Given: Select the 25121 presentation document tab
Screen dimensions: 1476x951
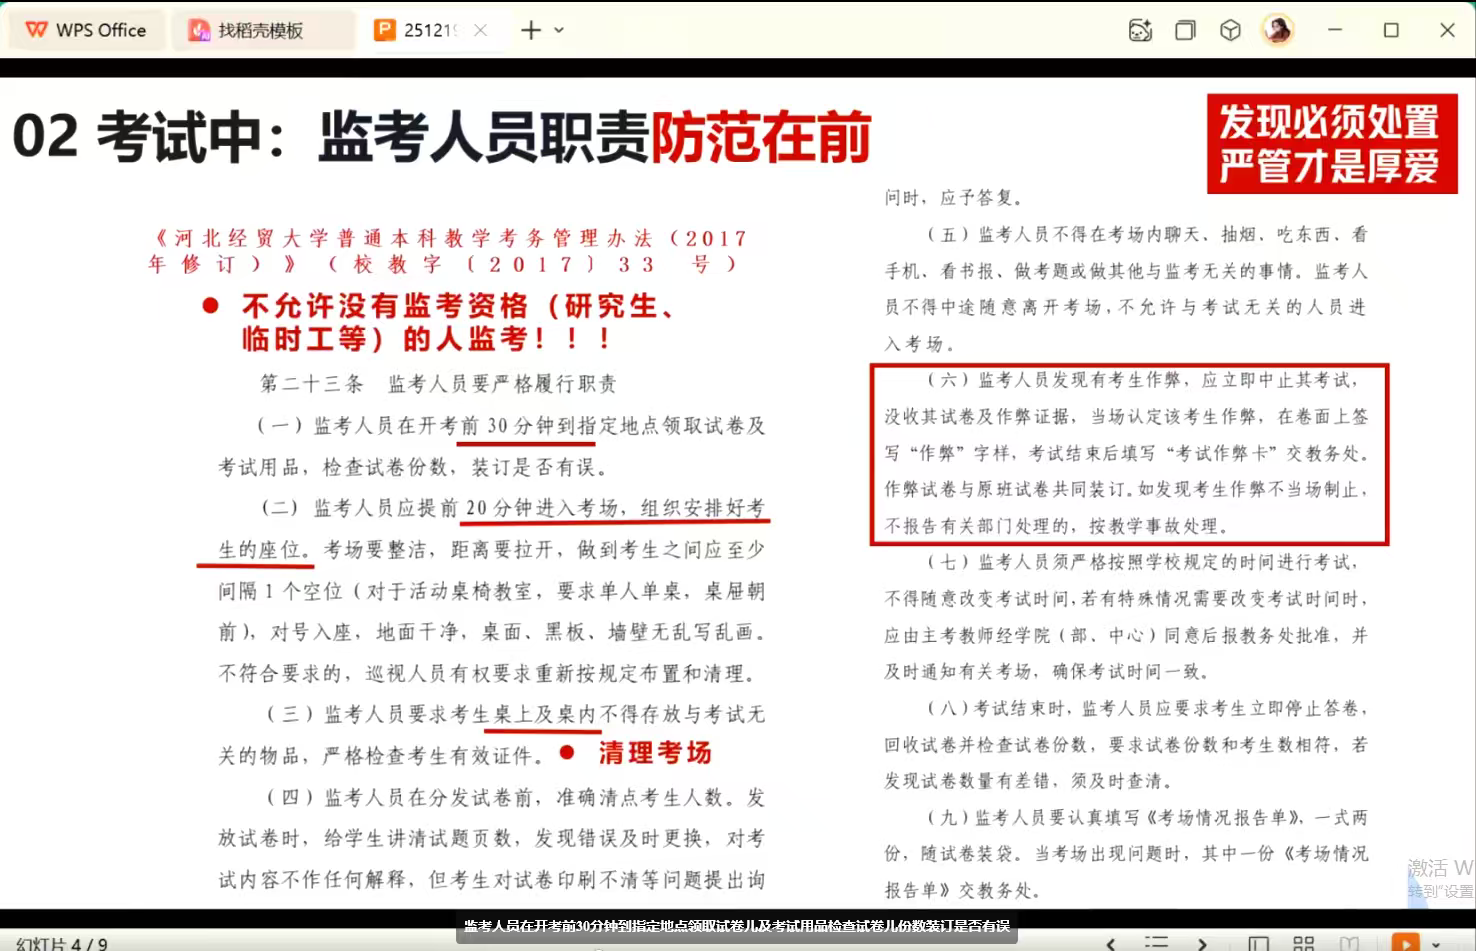Looking at the screenshot, I should click(420, 30).
